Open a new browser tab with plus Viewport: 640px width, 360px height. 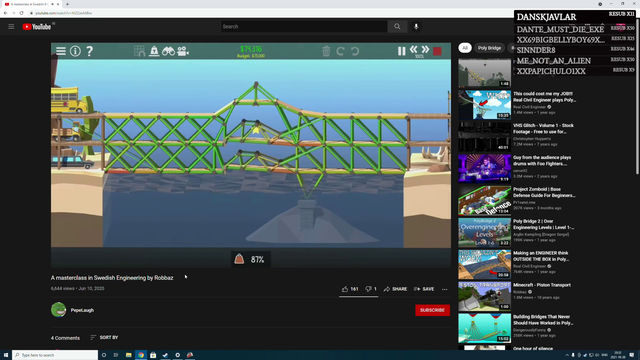coord(67,4)
